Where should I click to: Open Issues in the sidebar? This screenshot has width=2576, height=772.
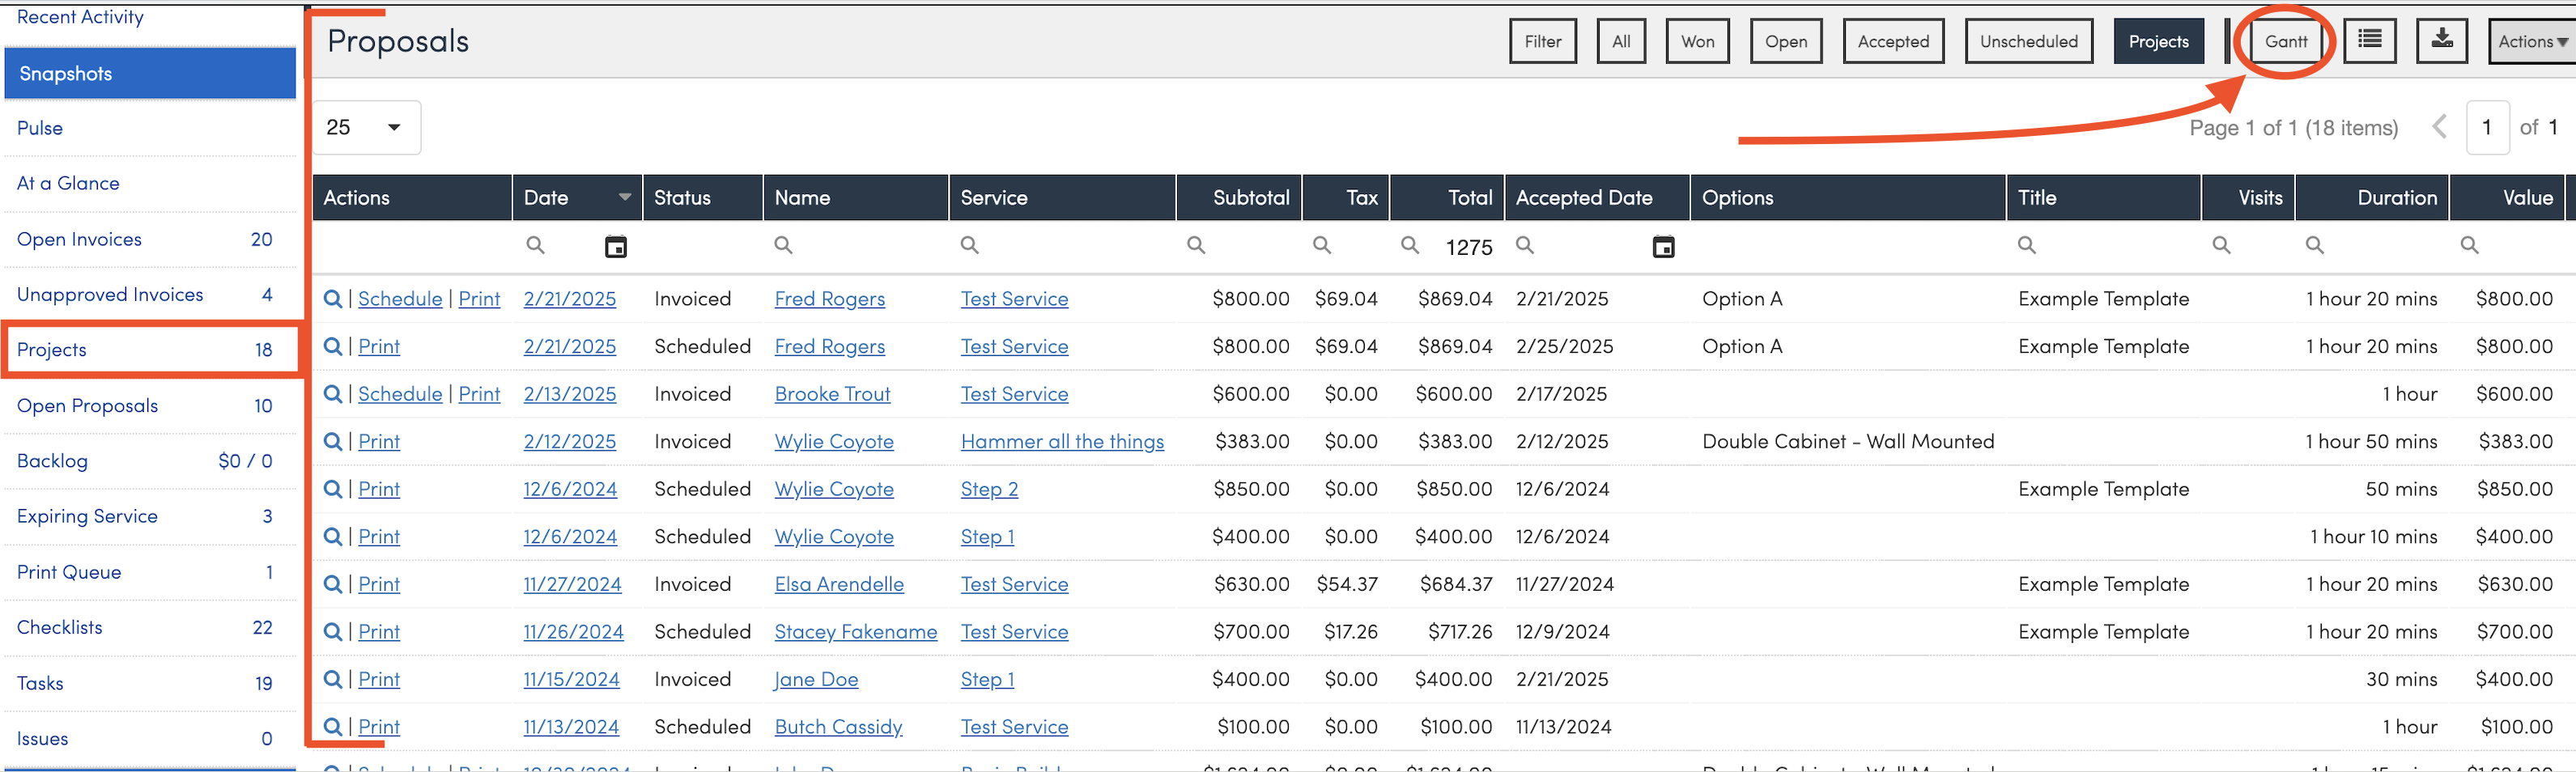pyautogui.click(x=150, y=738)
